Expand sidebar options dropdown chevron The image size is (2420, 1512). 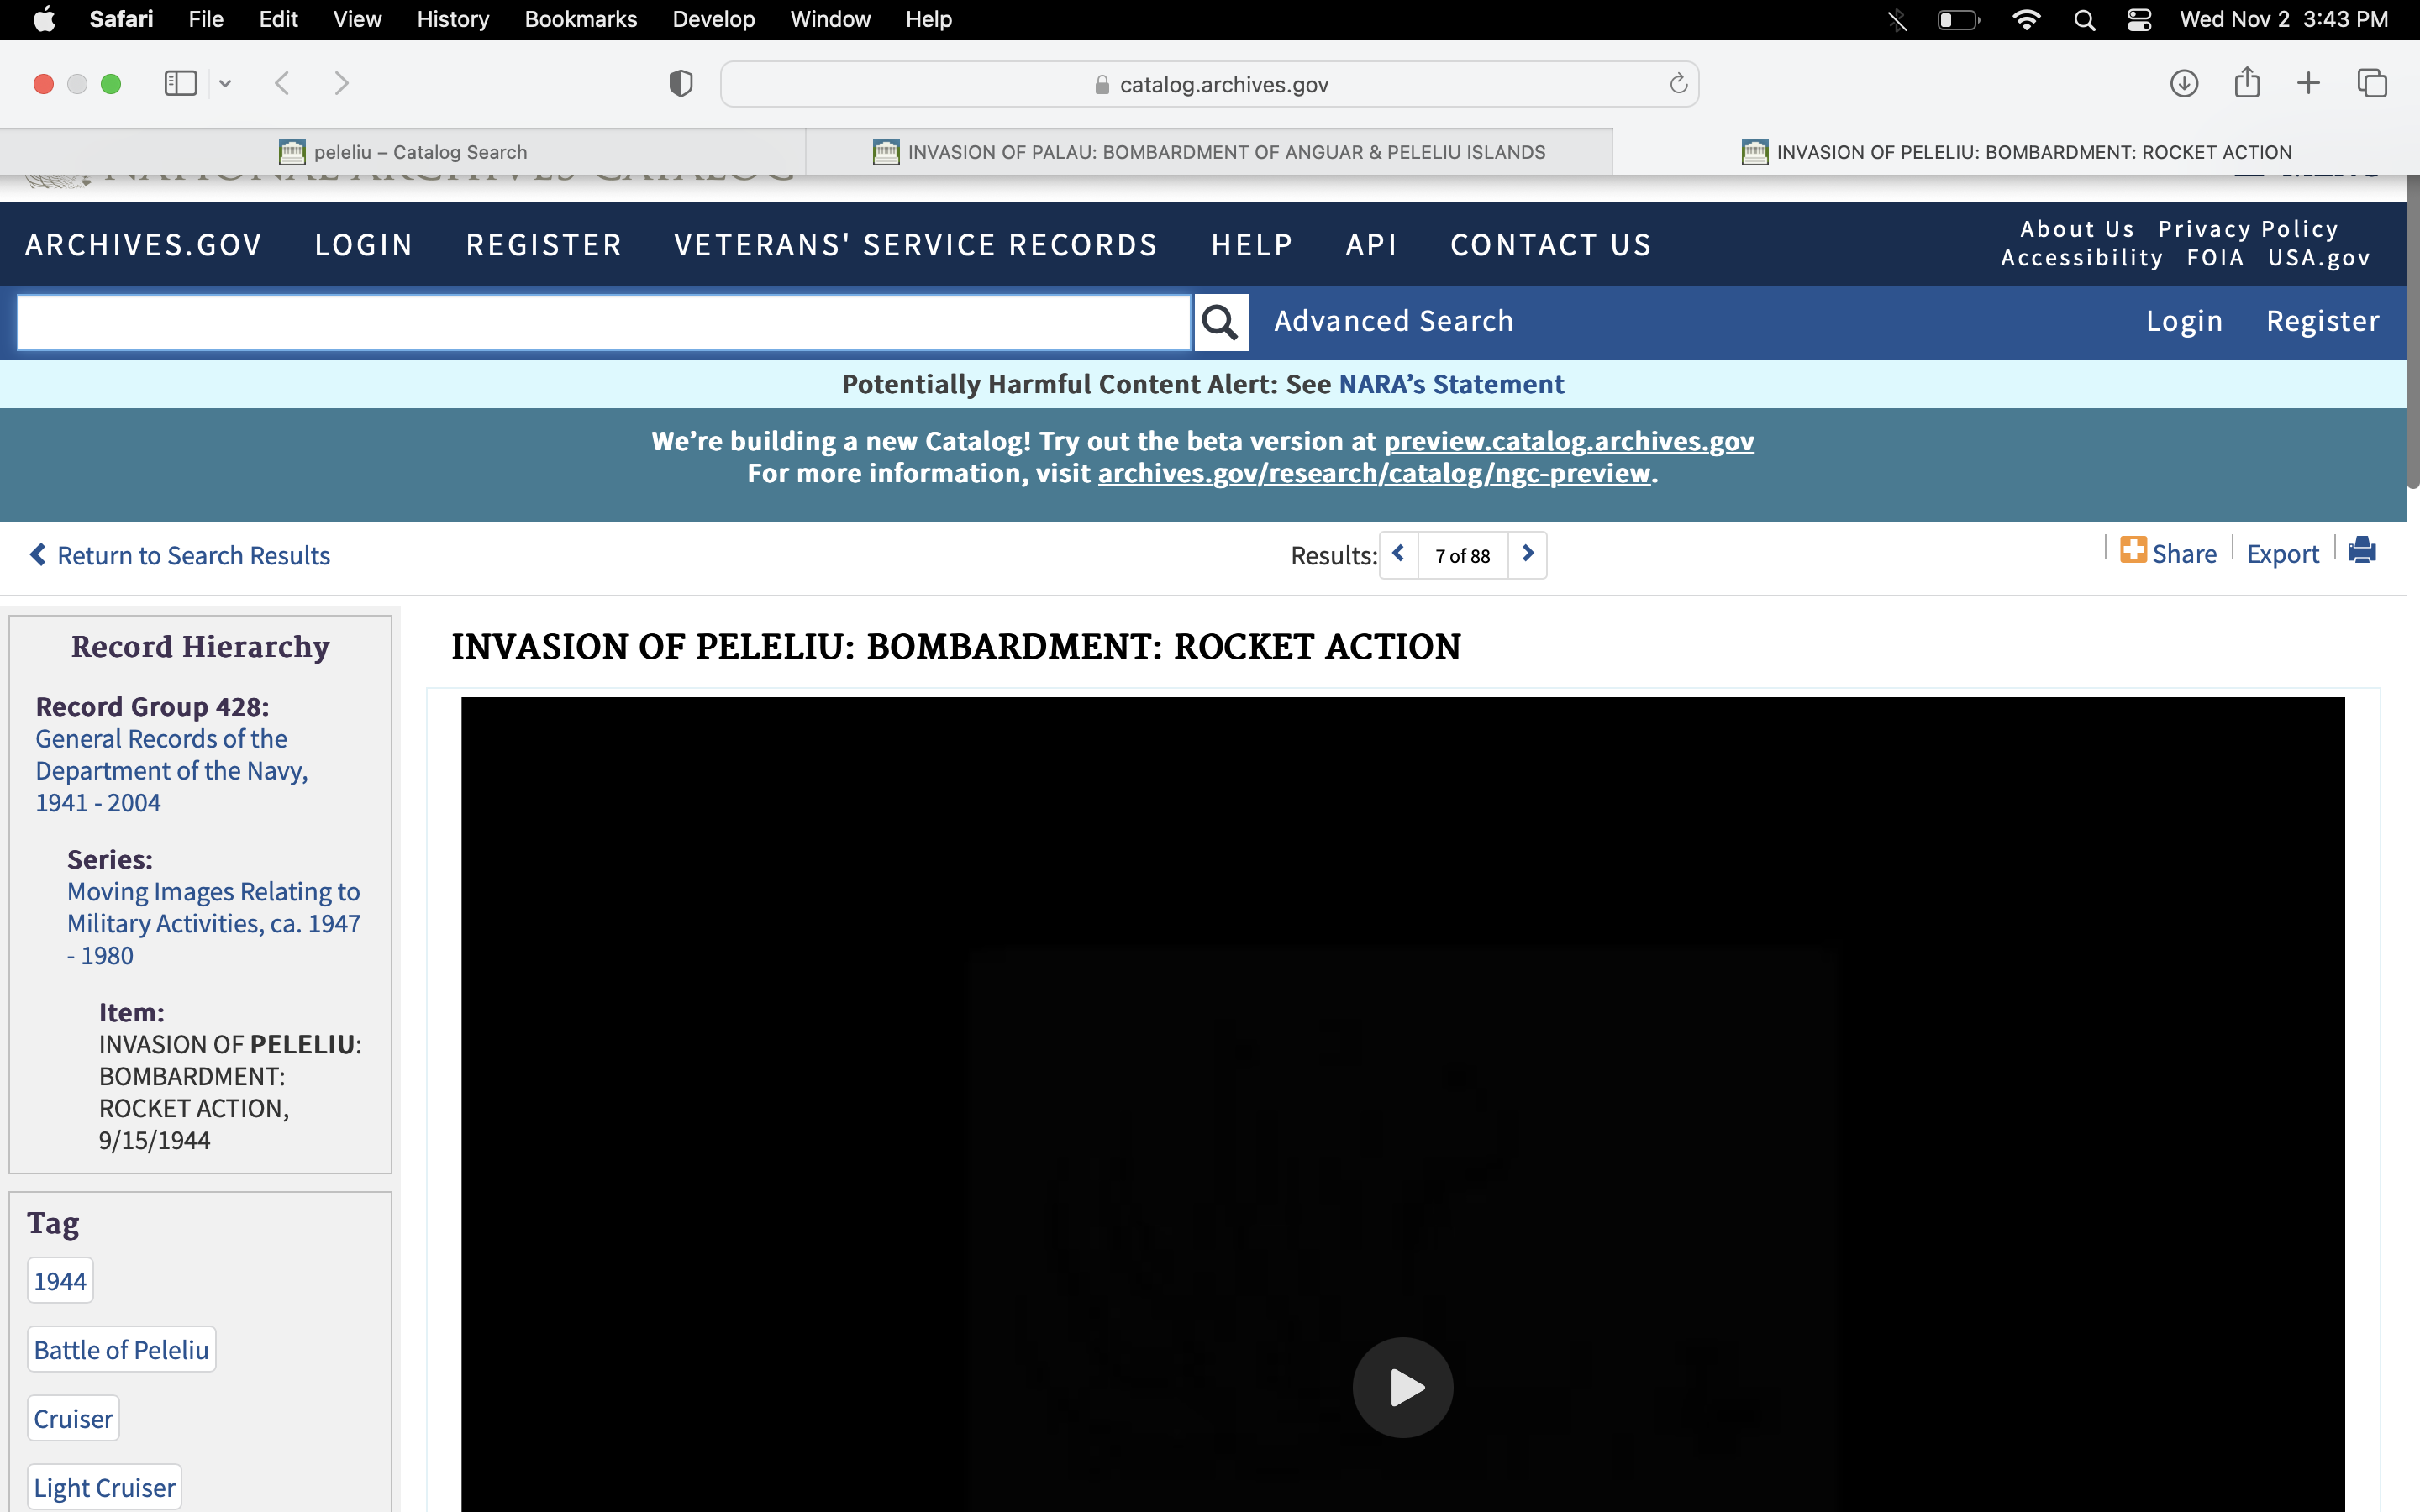point(226,84)
